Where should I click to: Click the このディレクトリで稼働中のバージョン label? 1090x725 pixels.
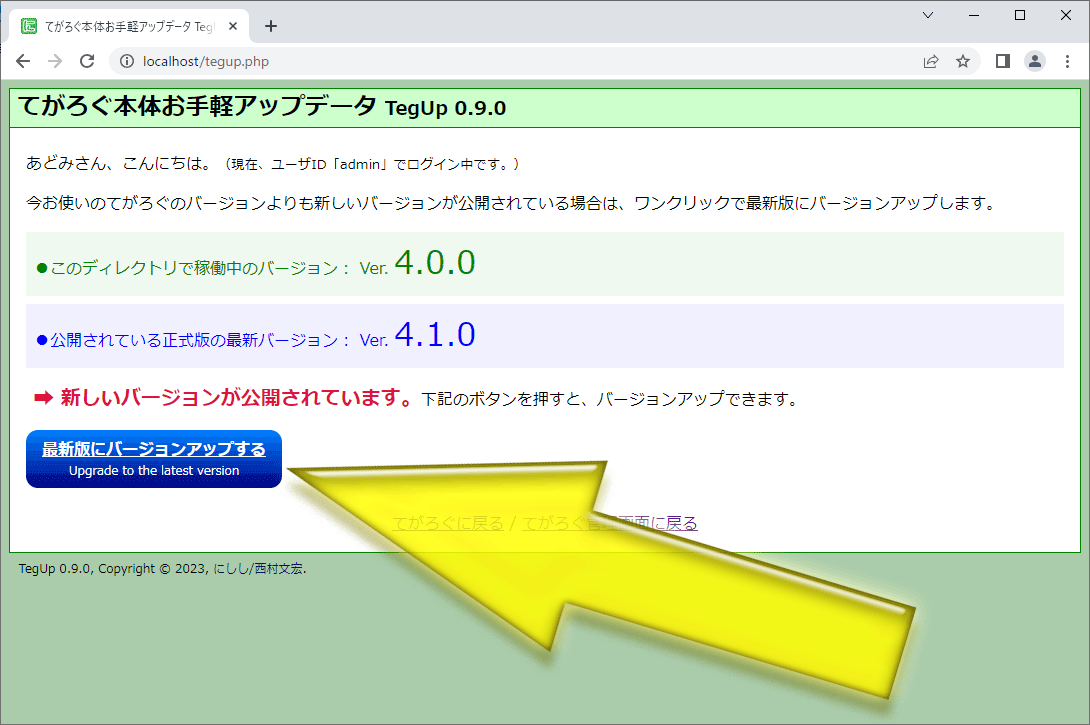point(194,268)
